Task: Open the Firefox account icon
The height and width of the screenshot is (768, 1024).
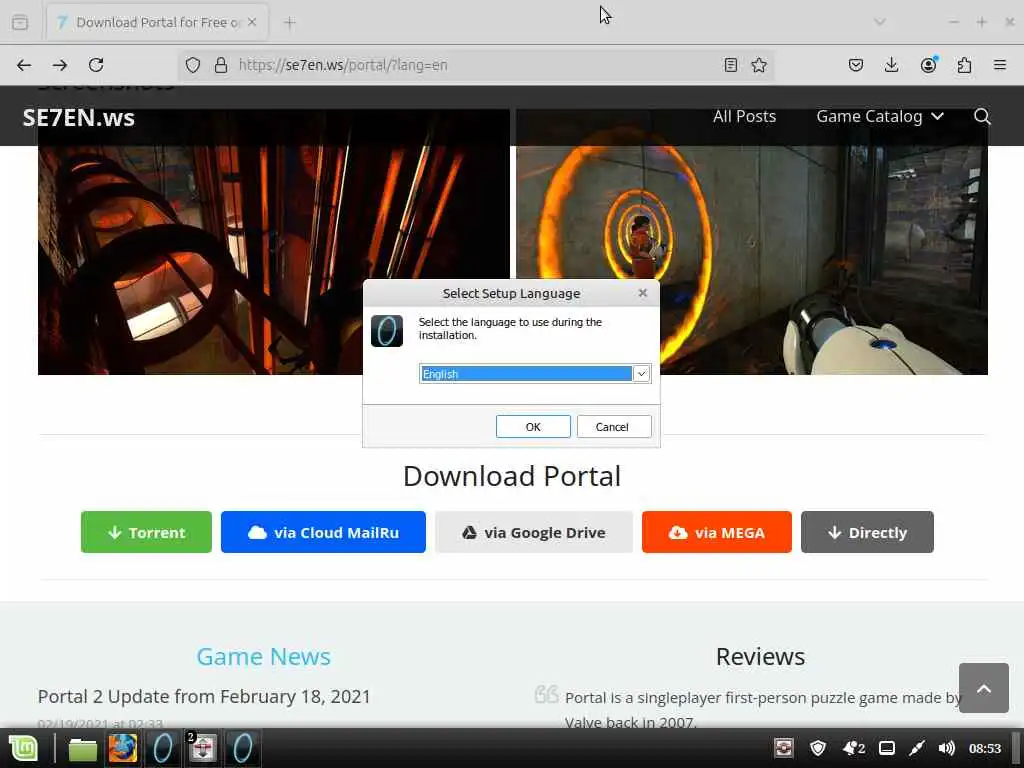Action: pos(928,65)
